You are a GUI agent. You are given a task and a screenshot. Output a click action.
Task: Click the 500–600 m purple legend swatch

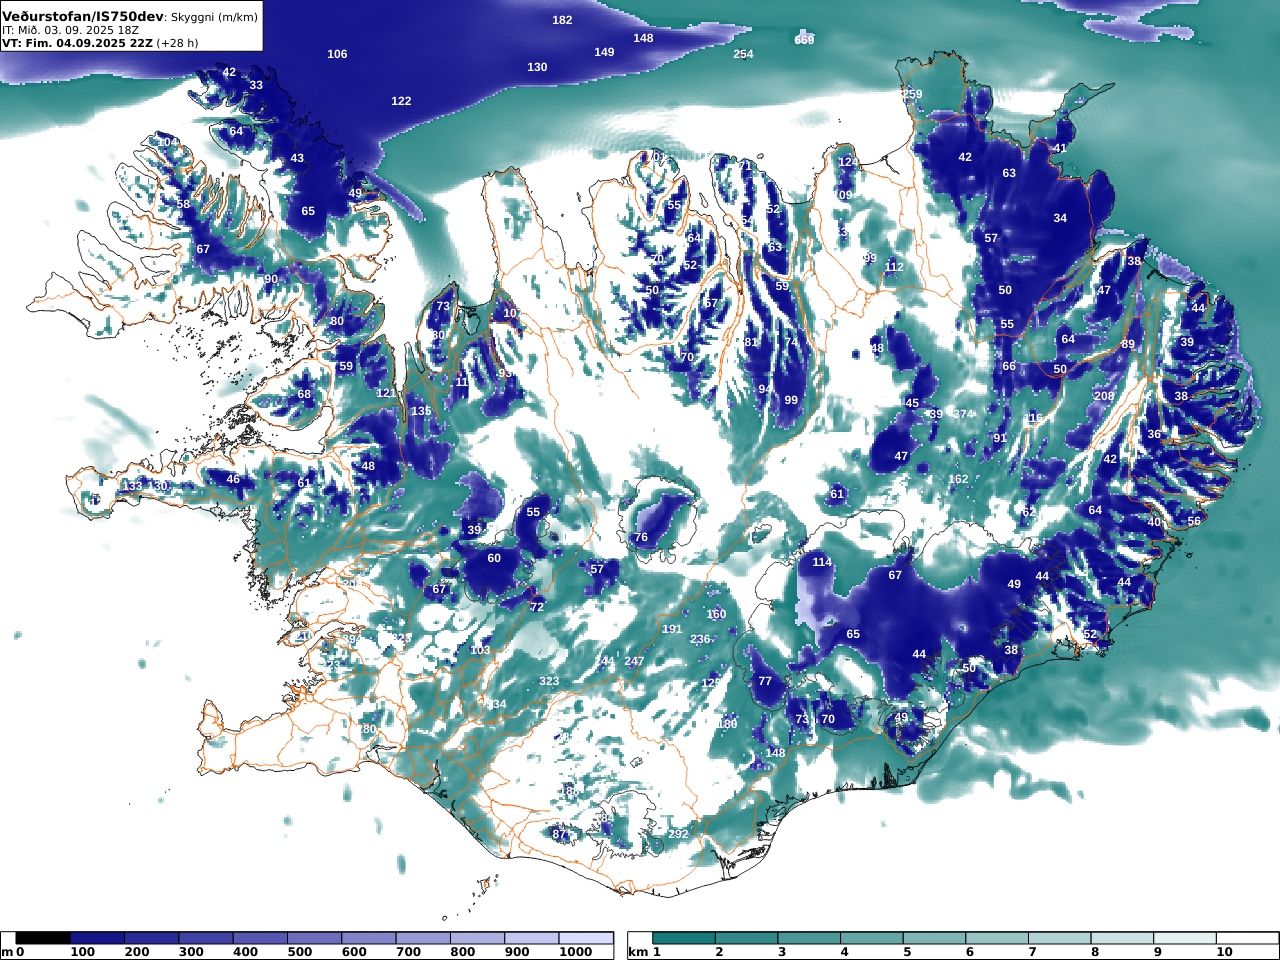point(314,938)
